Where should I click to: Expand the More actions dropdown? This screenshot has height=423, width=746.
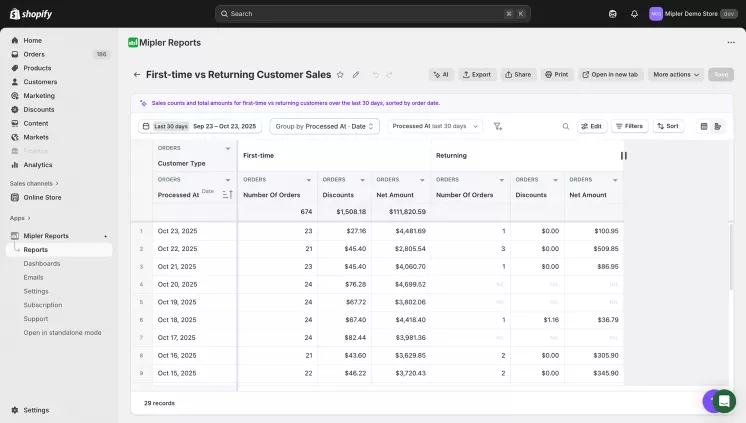pos(676,75)
